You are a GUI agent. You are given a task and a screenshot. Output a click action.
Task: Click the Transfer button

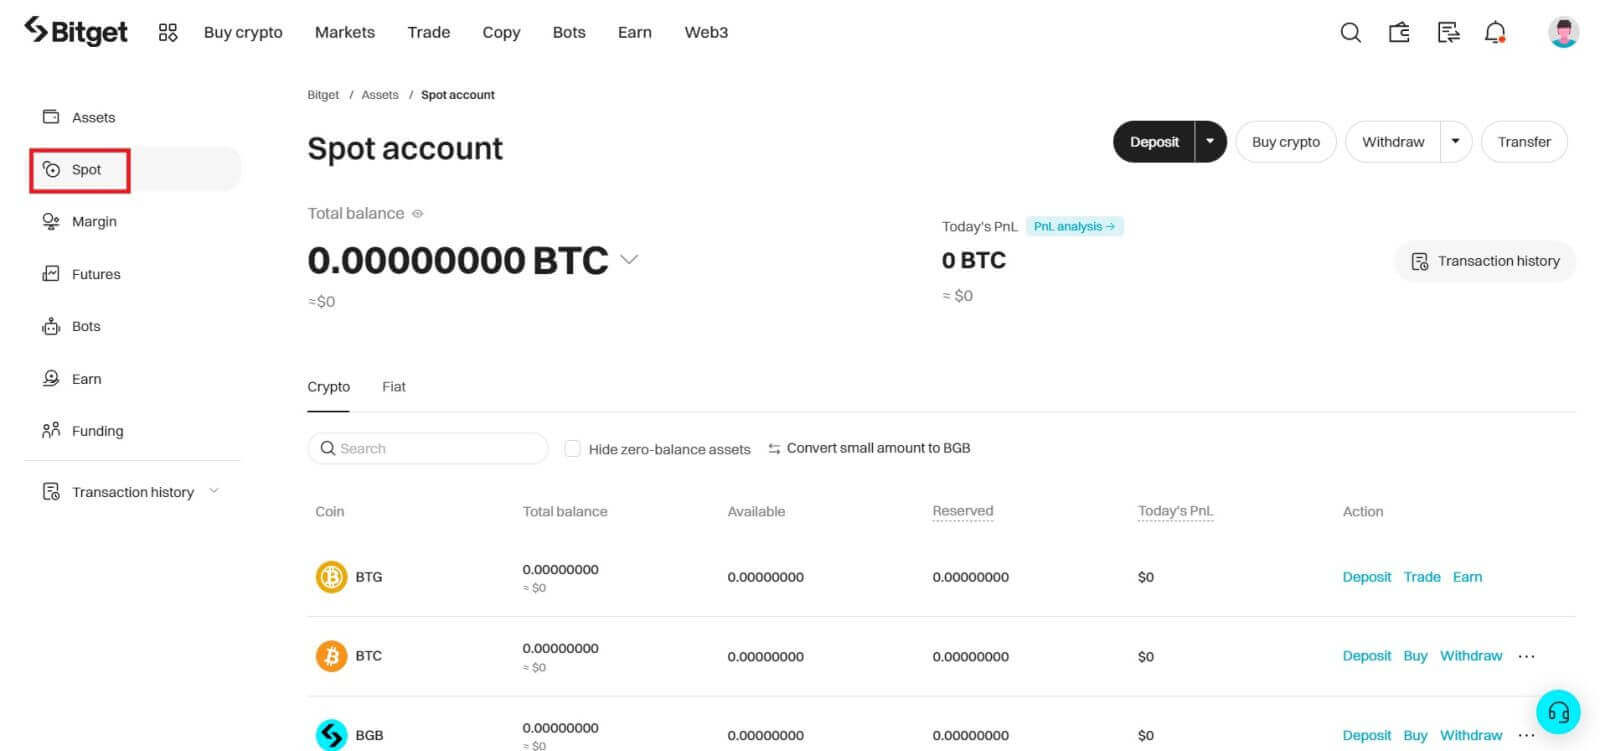[x=1523, y=142]
